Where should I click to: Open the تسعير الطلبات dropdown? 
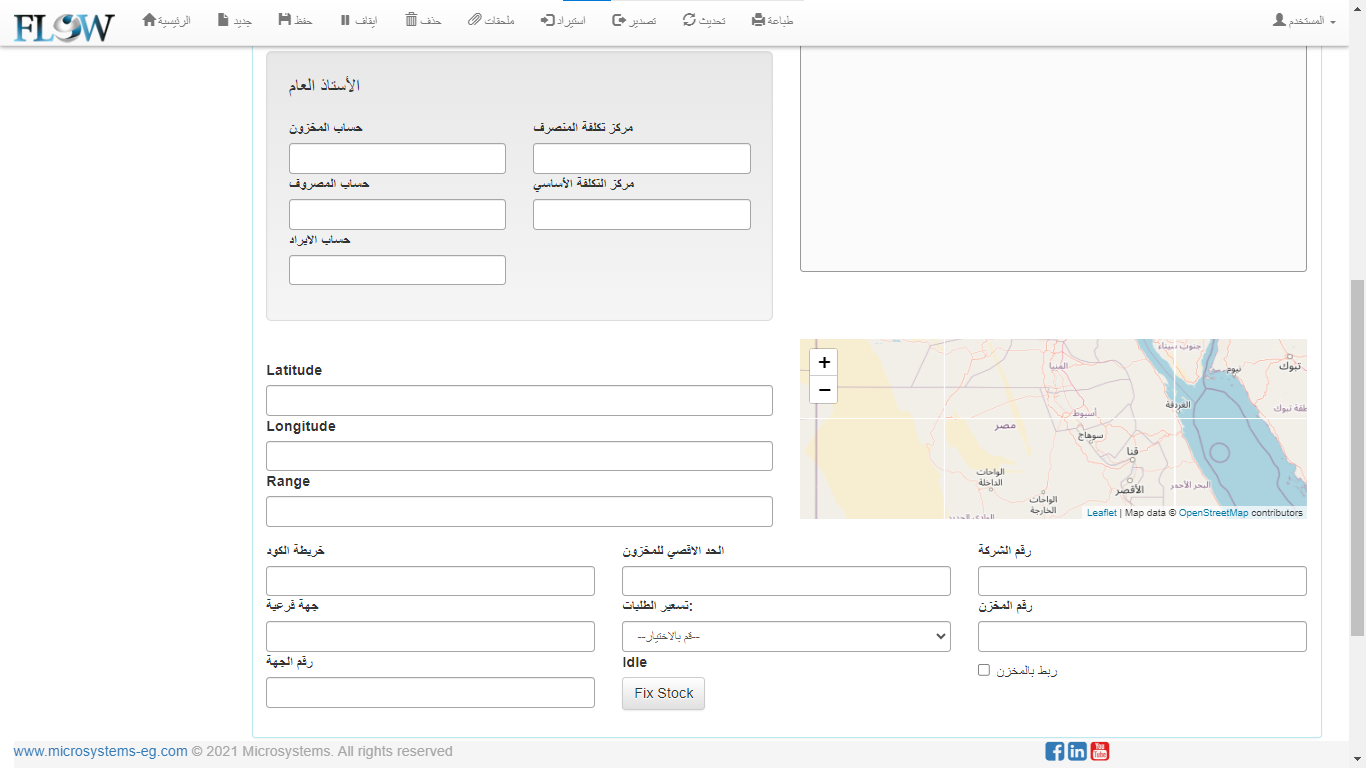pyautogui.click(x=786, y=637)
